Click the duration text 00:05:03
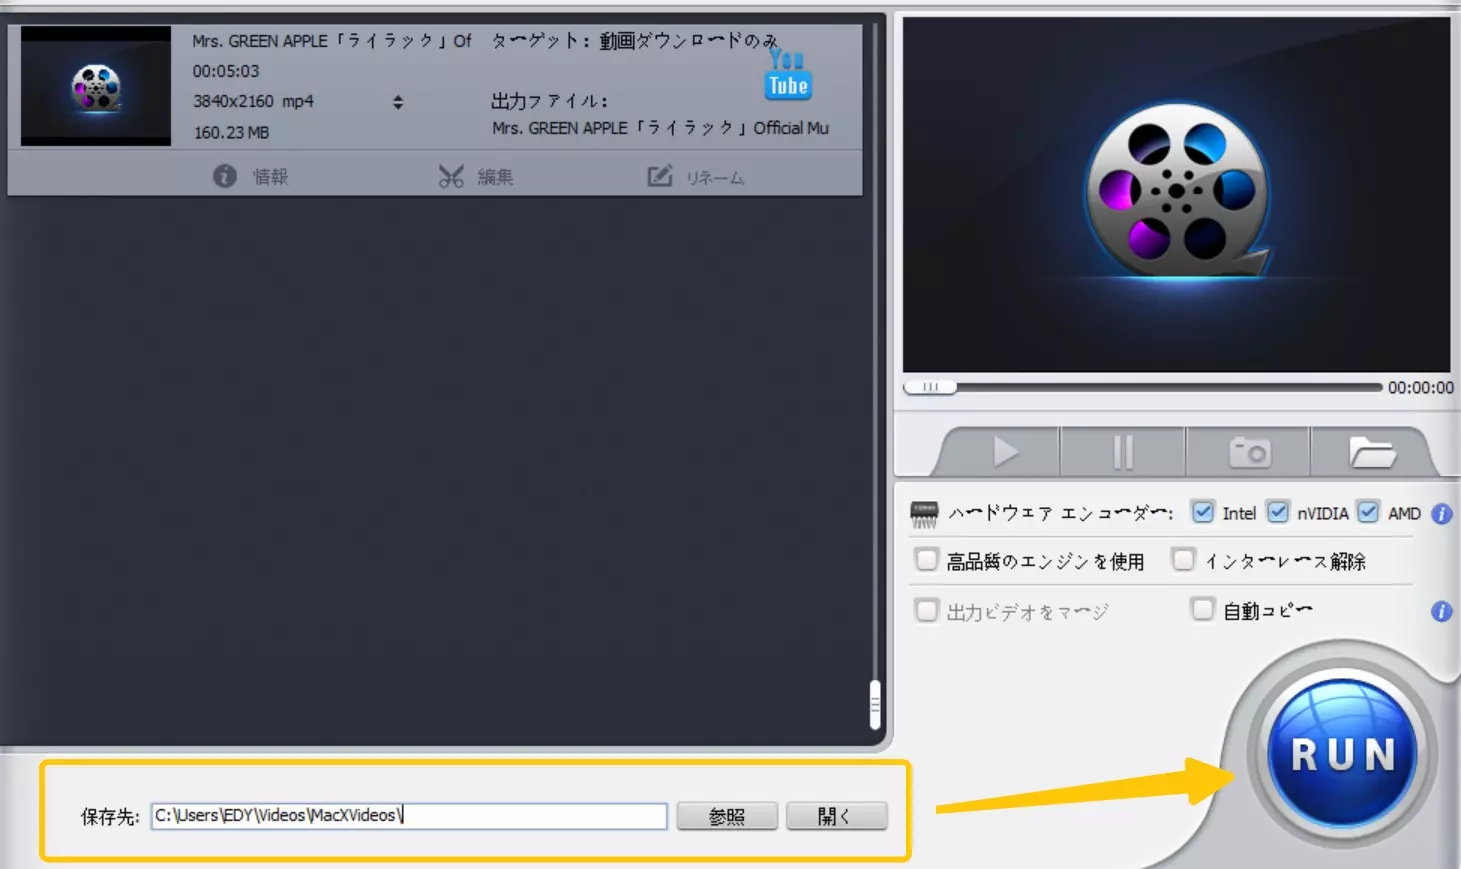 pyautogui.click(x=226, y=71)
